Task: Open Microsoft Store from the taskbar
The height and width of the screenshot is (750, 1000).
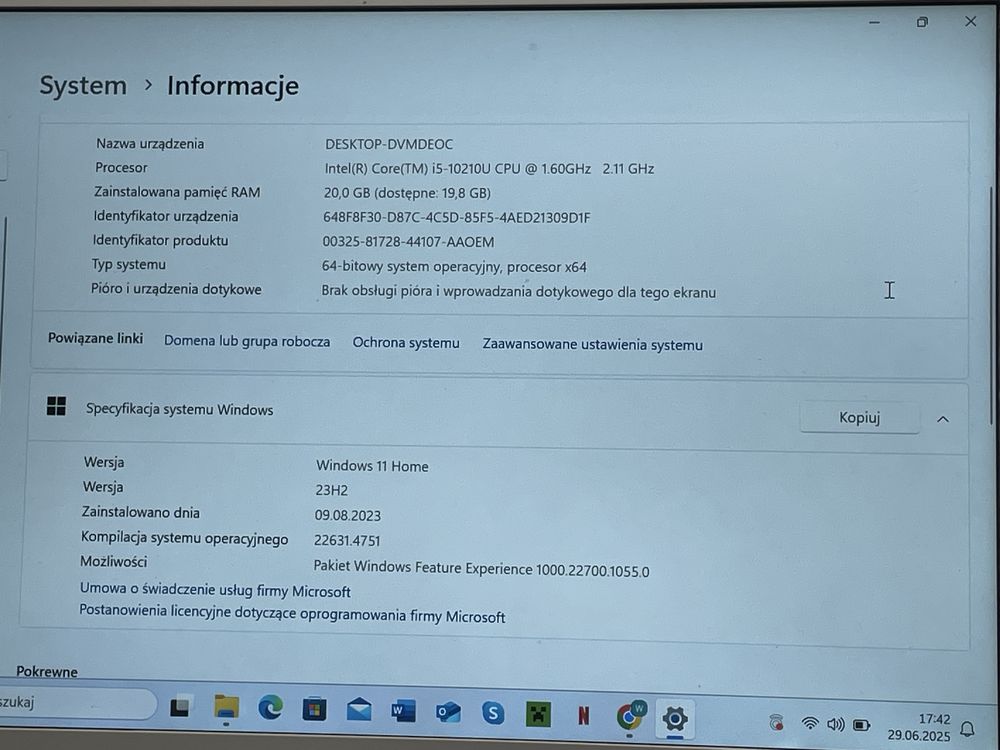Action: (x=314, y=710)
